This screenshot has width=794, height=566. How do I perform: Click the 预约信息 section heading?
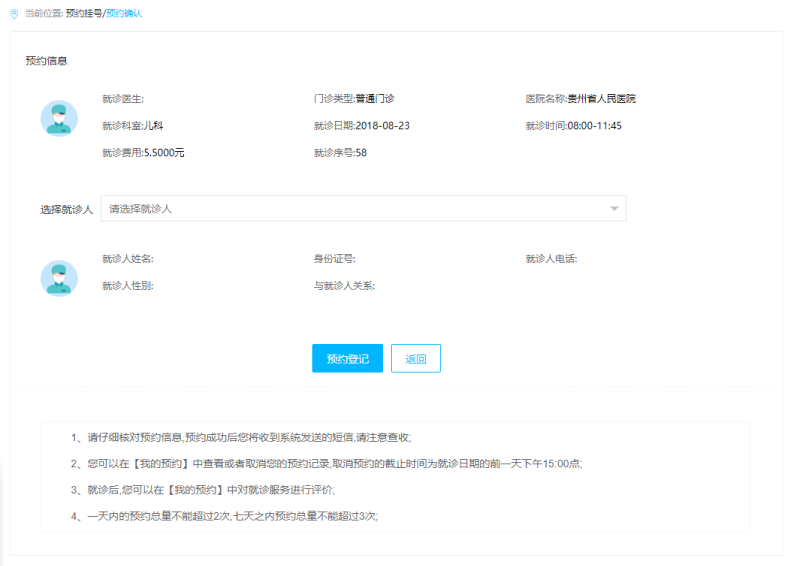tap(47, 61)
